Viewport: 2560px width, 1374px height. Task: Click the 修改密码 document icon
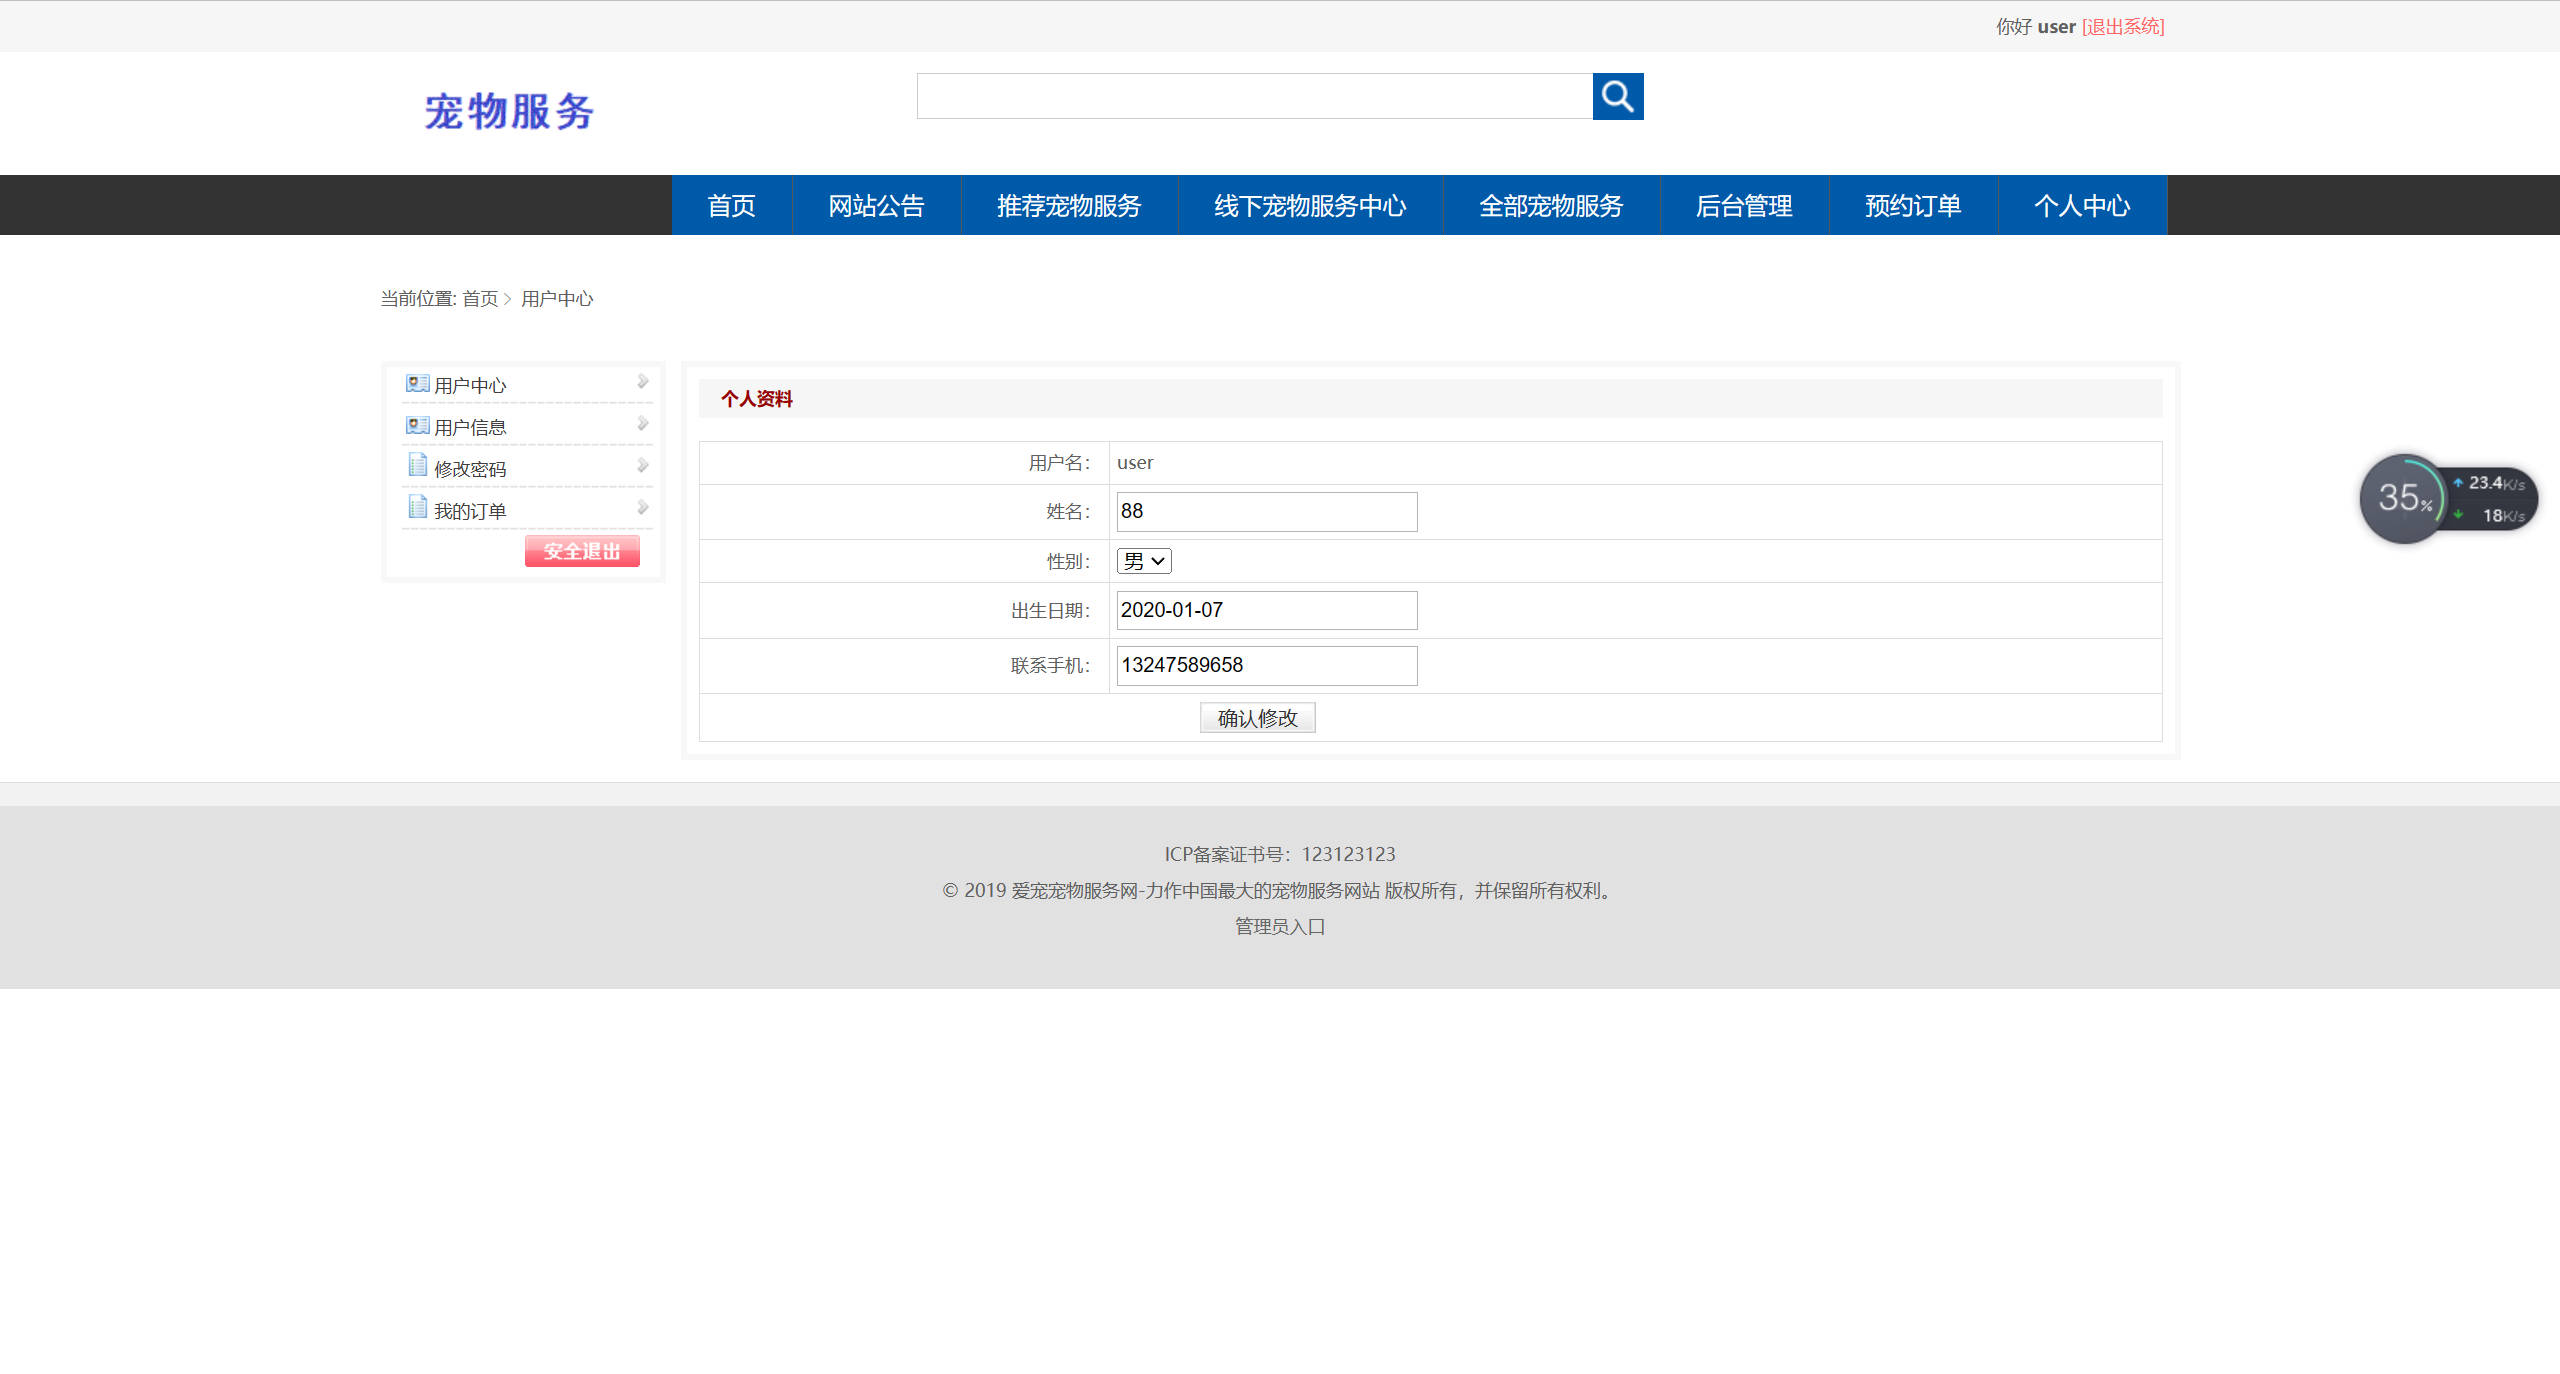416,465
